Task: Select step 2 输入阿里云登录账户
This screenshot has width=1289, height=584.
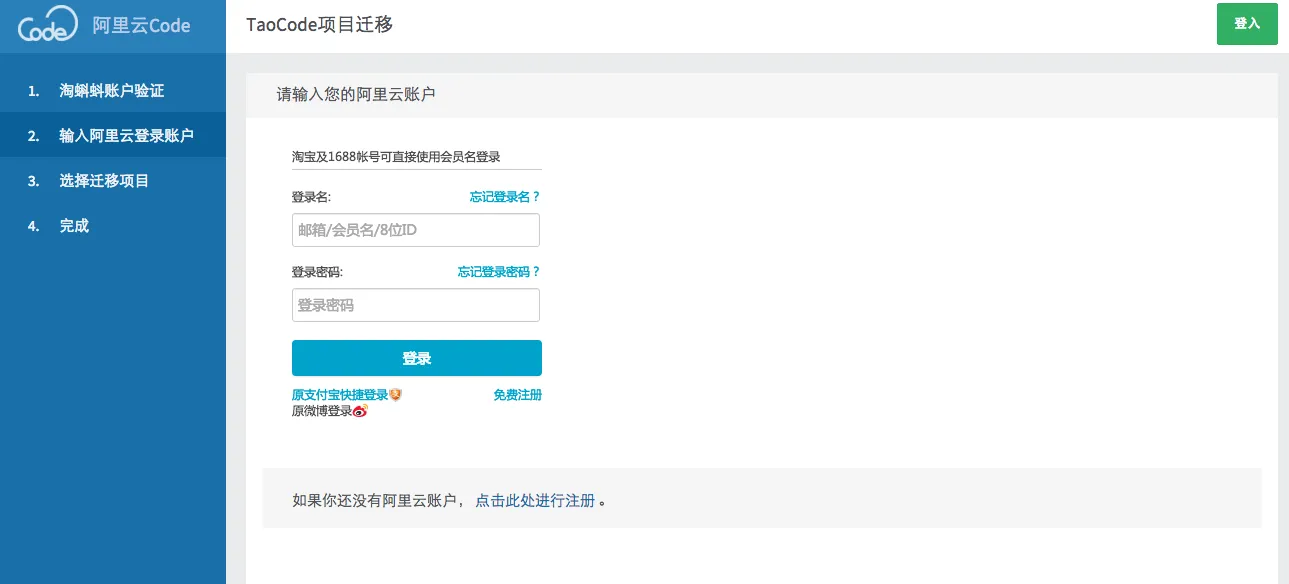Action: pyautogui.click(x=113, y=136)
